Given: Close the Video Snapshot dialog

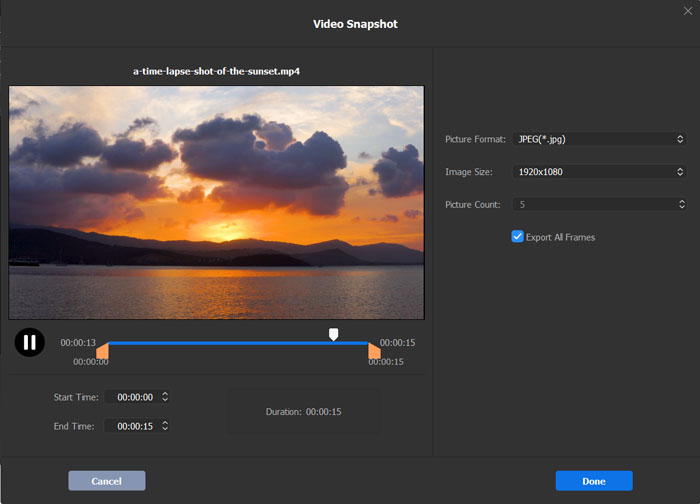Looking at the screenshot, I should pyautogui.click(x=688, y=11).
